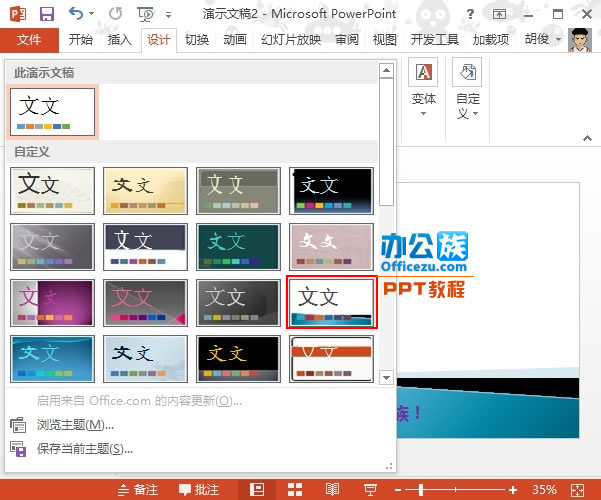Click the zoom in plus button
601x500 pixels.
pos(513,490)
